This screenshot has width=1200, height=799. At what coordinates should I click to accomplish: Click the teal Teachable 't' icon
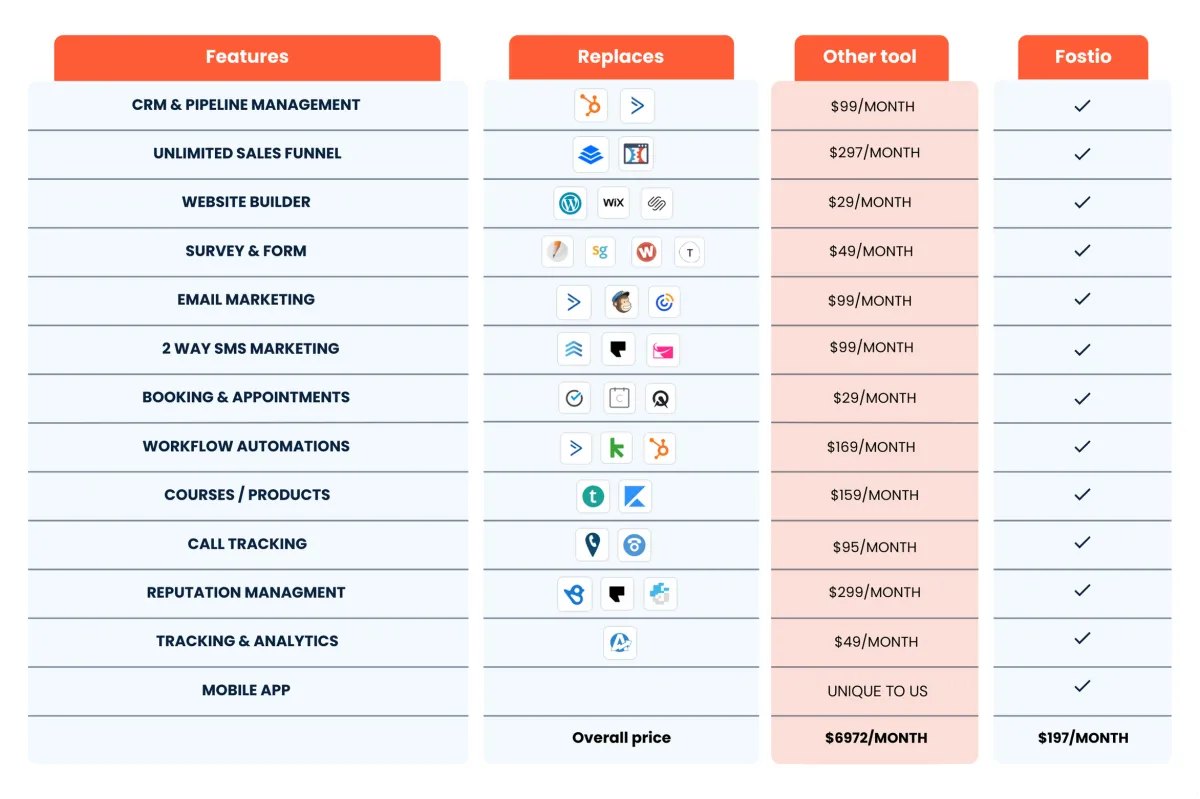coord(592,496)
